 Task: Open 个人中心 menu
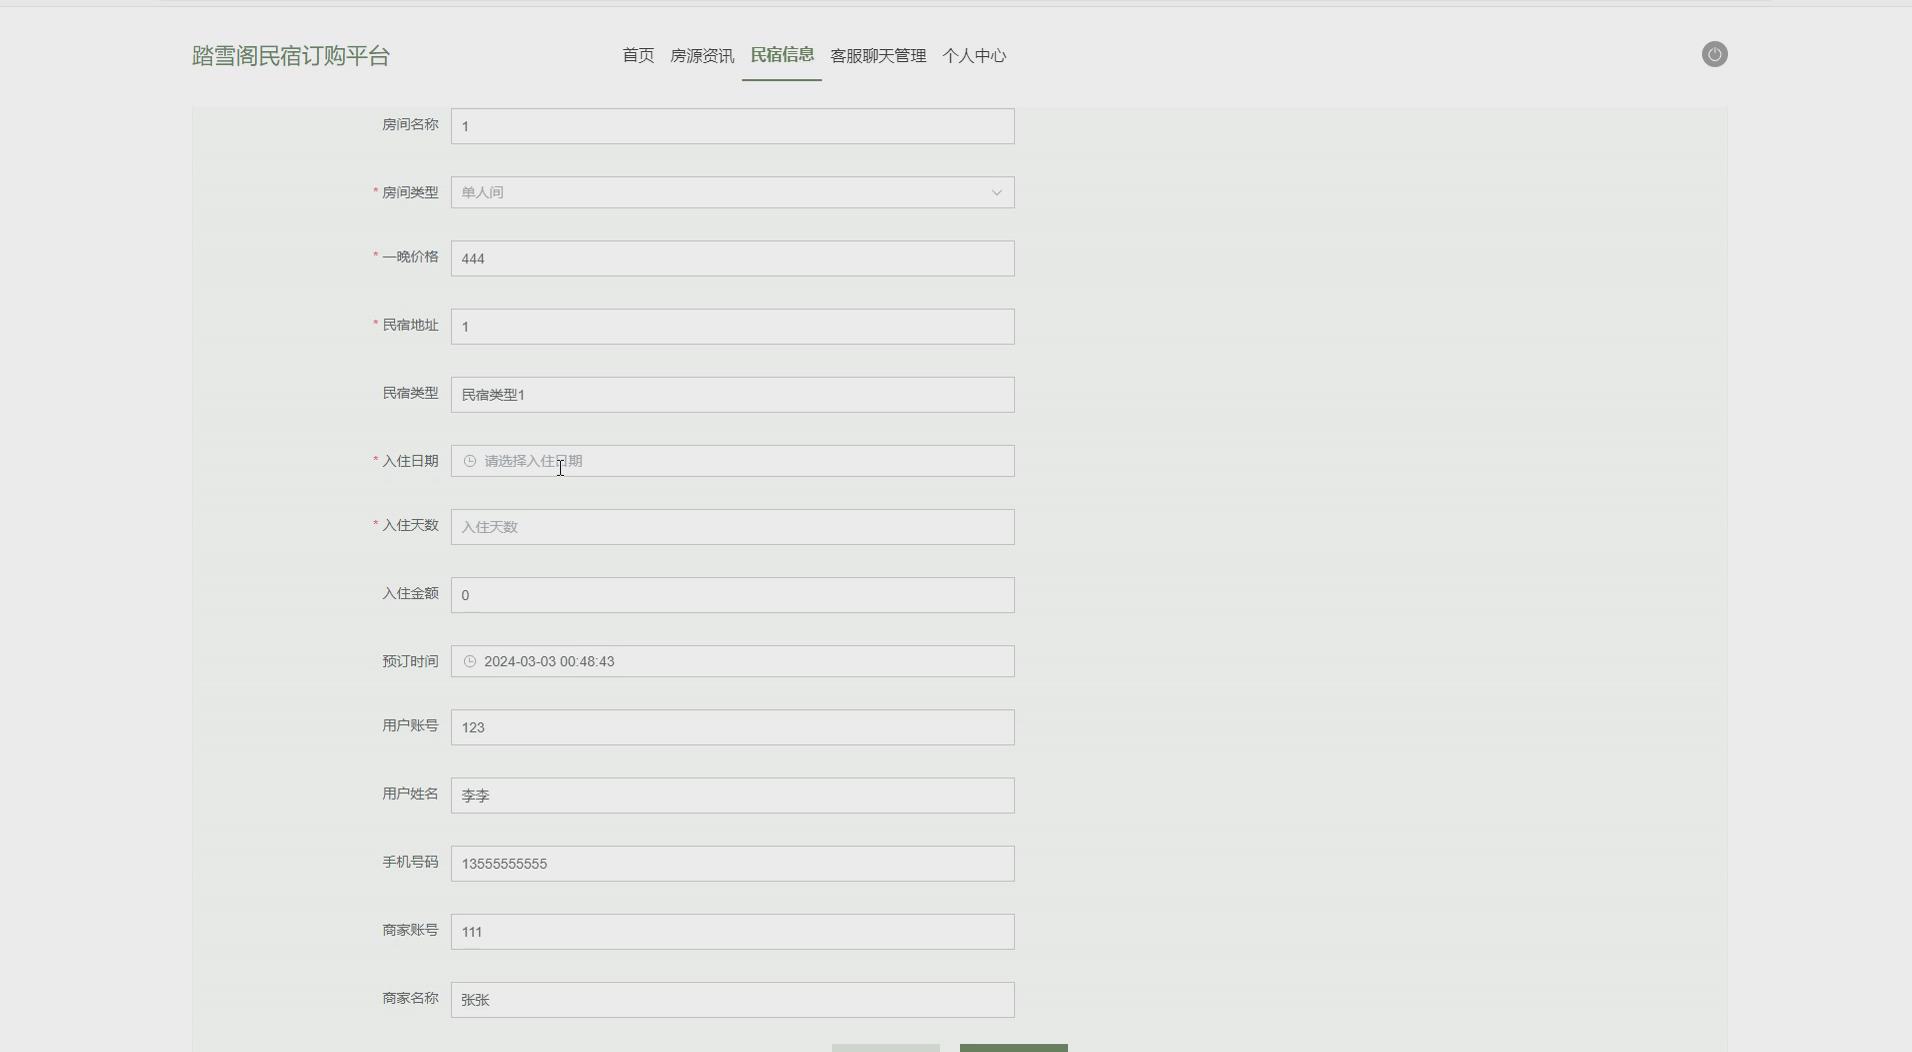(974, 56)
